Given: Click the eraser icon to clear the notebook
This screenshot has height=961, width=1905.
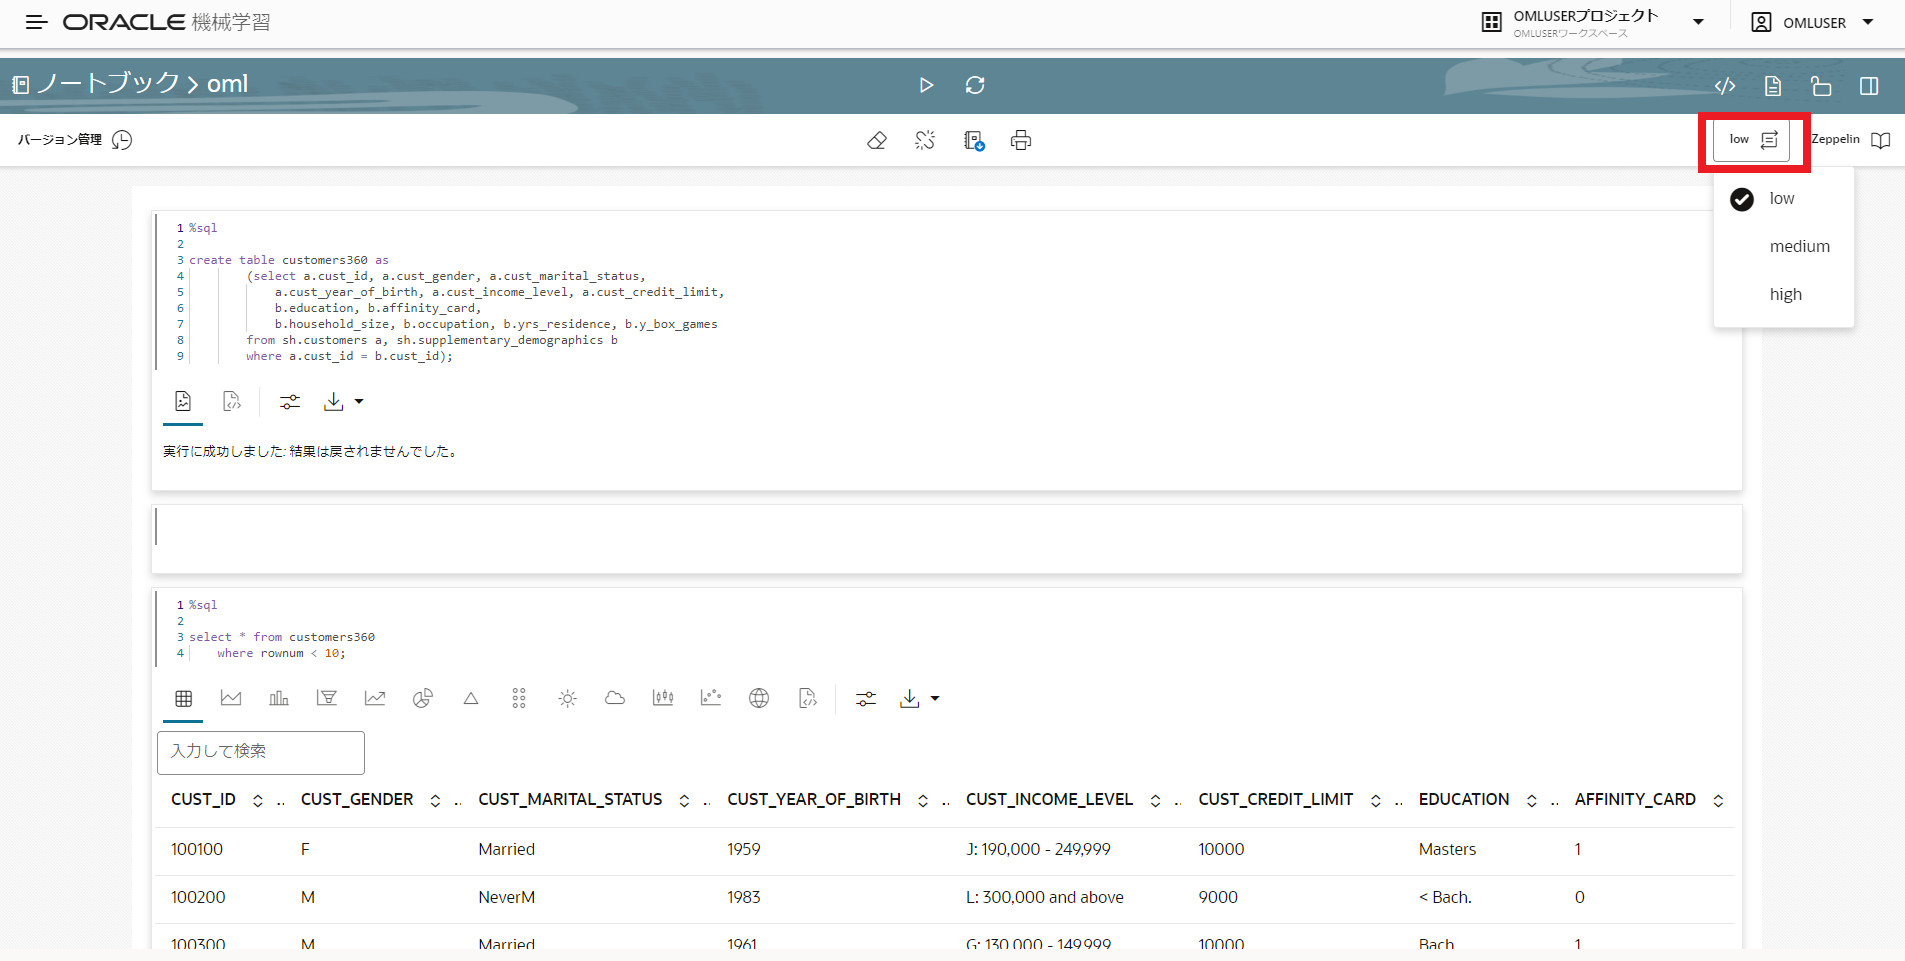Looking at the screenshot, I should pos(877,140).
